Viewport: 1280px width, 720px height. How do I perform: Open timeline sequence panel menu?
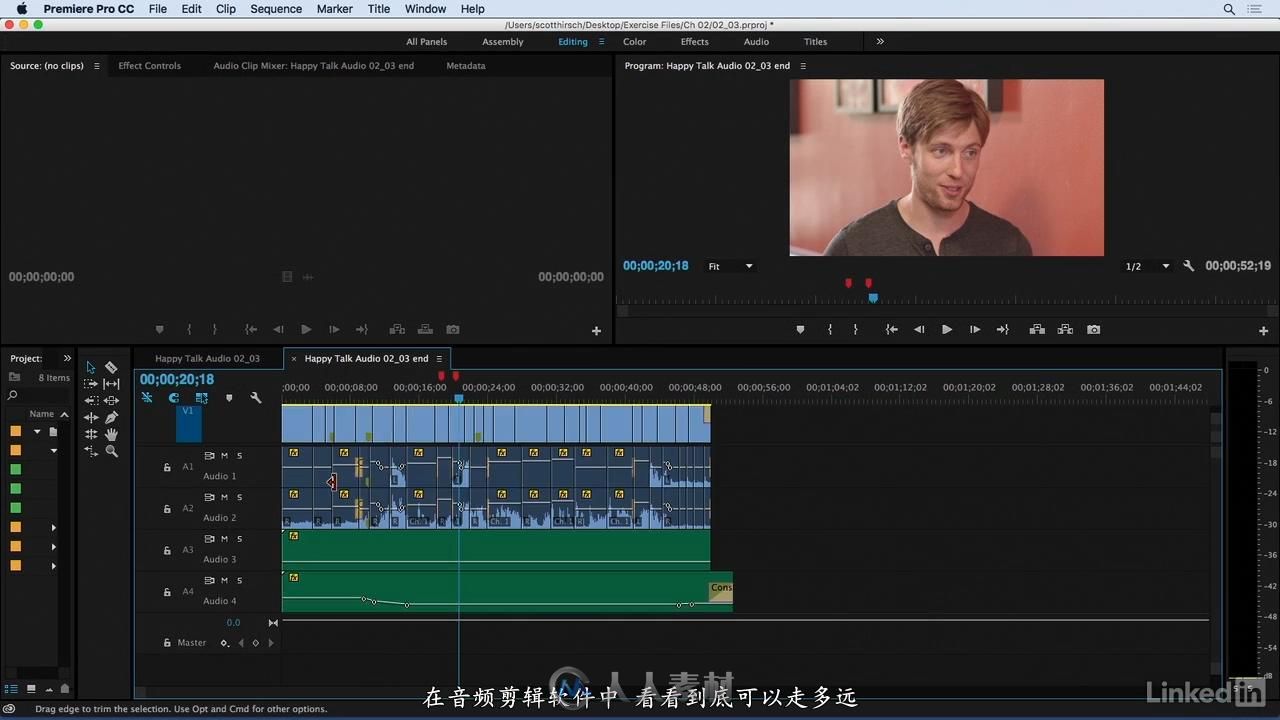click(x=439, y=359)
